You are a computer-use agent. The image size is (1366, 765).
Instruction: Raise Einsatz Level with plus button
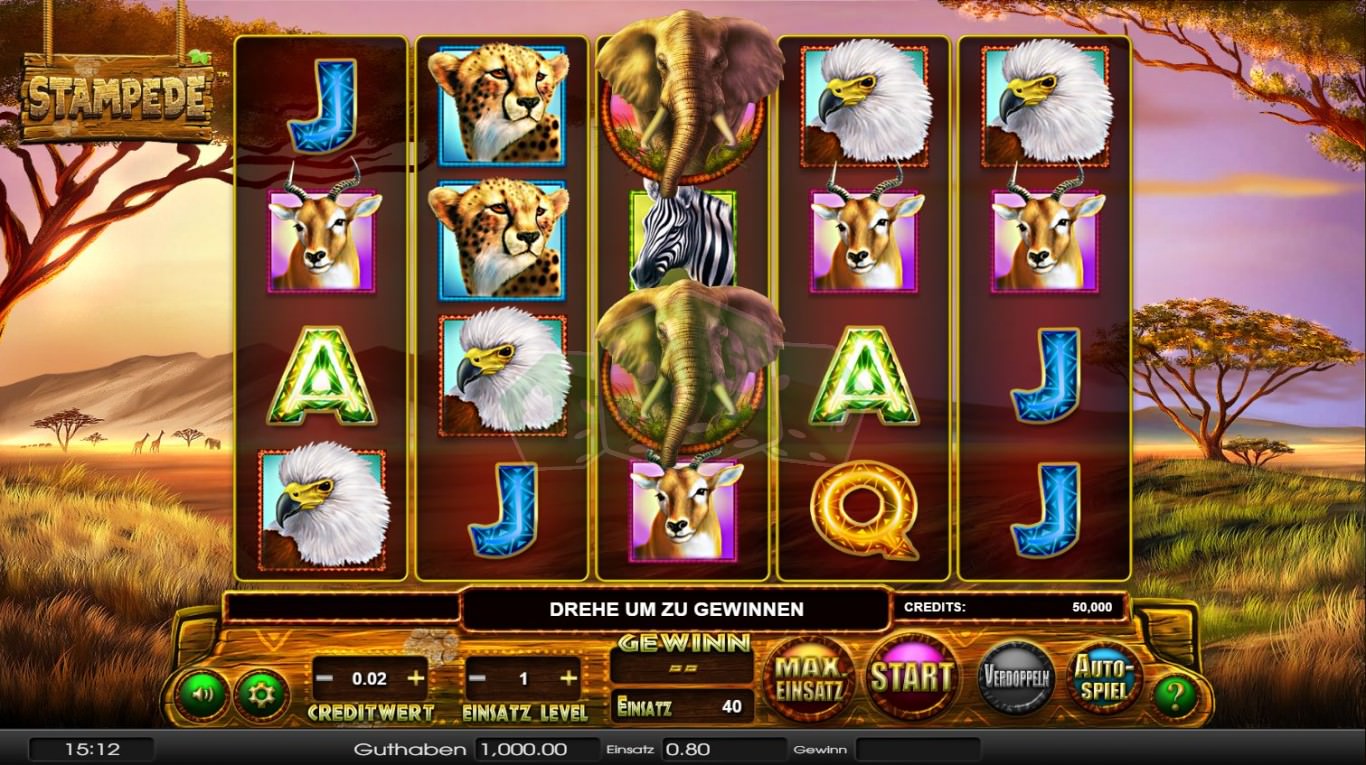pyautogui.click(x=569, y=678)
